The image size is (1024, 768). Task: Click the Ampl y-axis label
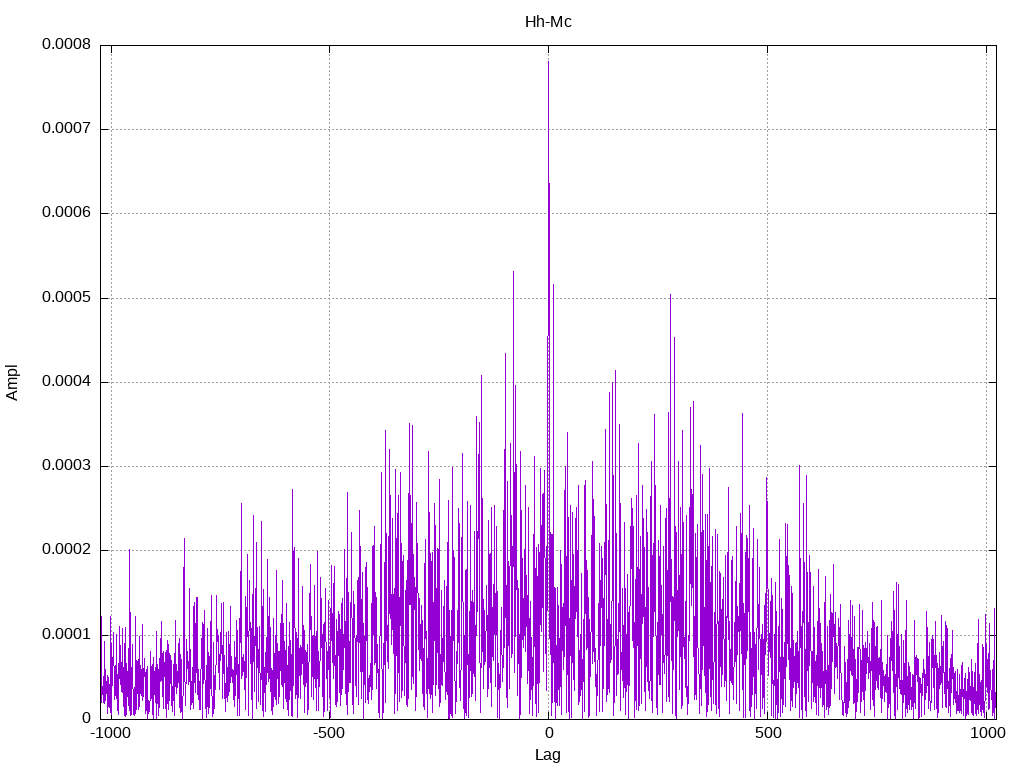(12, 383)
